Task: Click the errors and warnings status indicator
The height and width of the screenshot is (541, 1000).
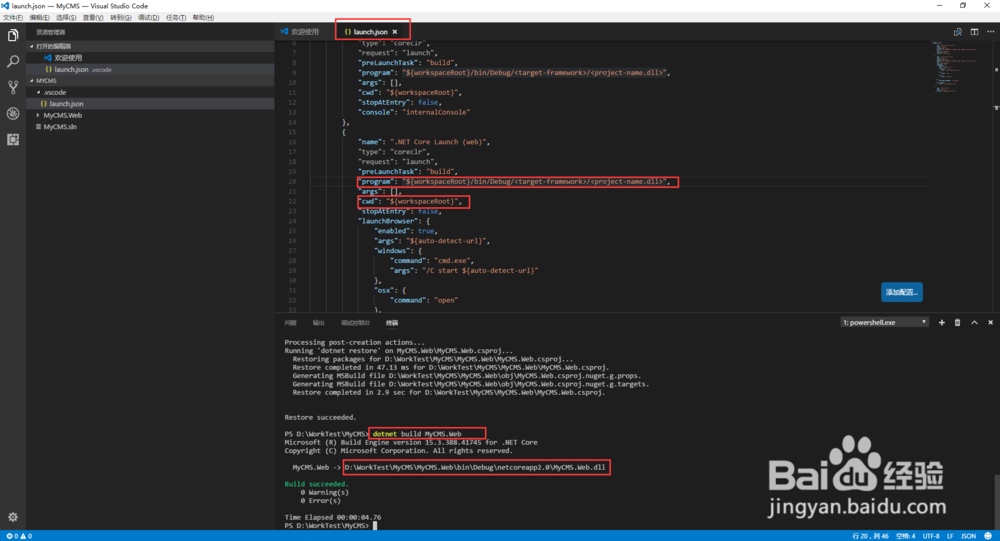Action: coord(19,536)
